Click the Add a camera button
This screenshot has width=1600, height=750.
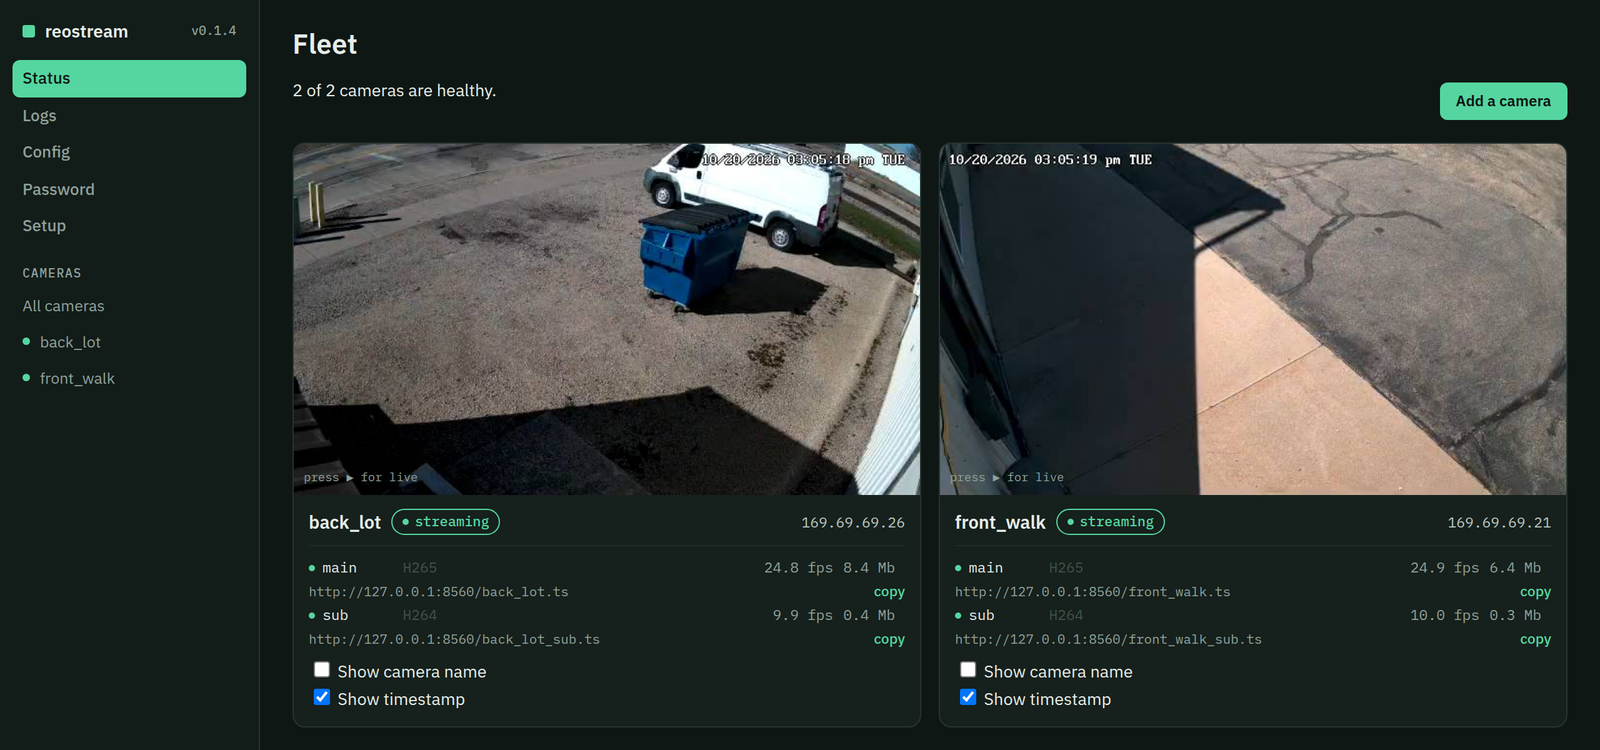(x=1503, y=101)
